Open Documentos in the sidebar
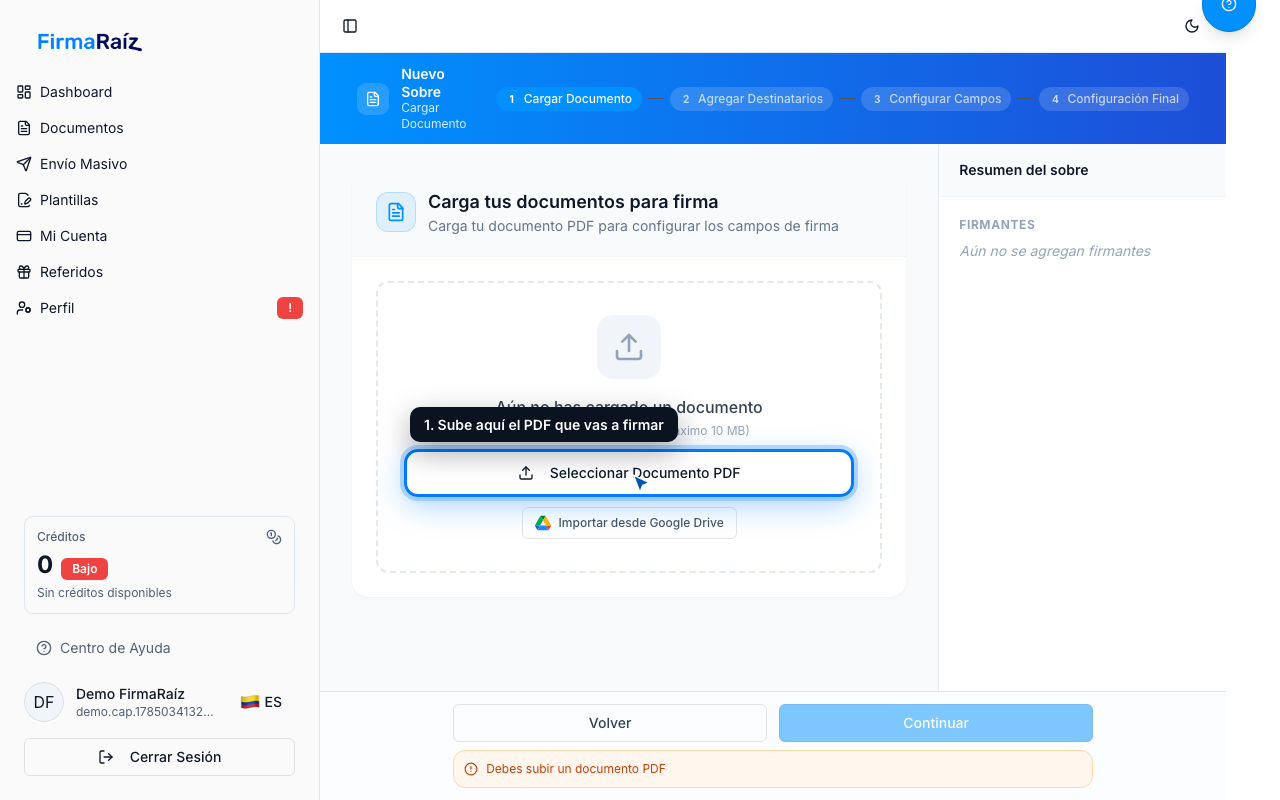The image size is (1280, 800). coord(160,128)
